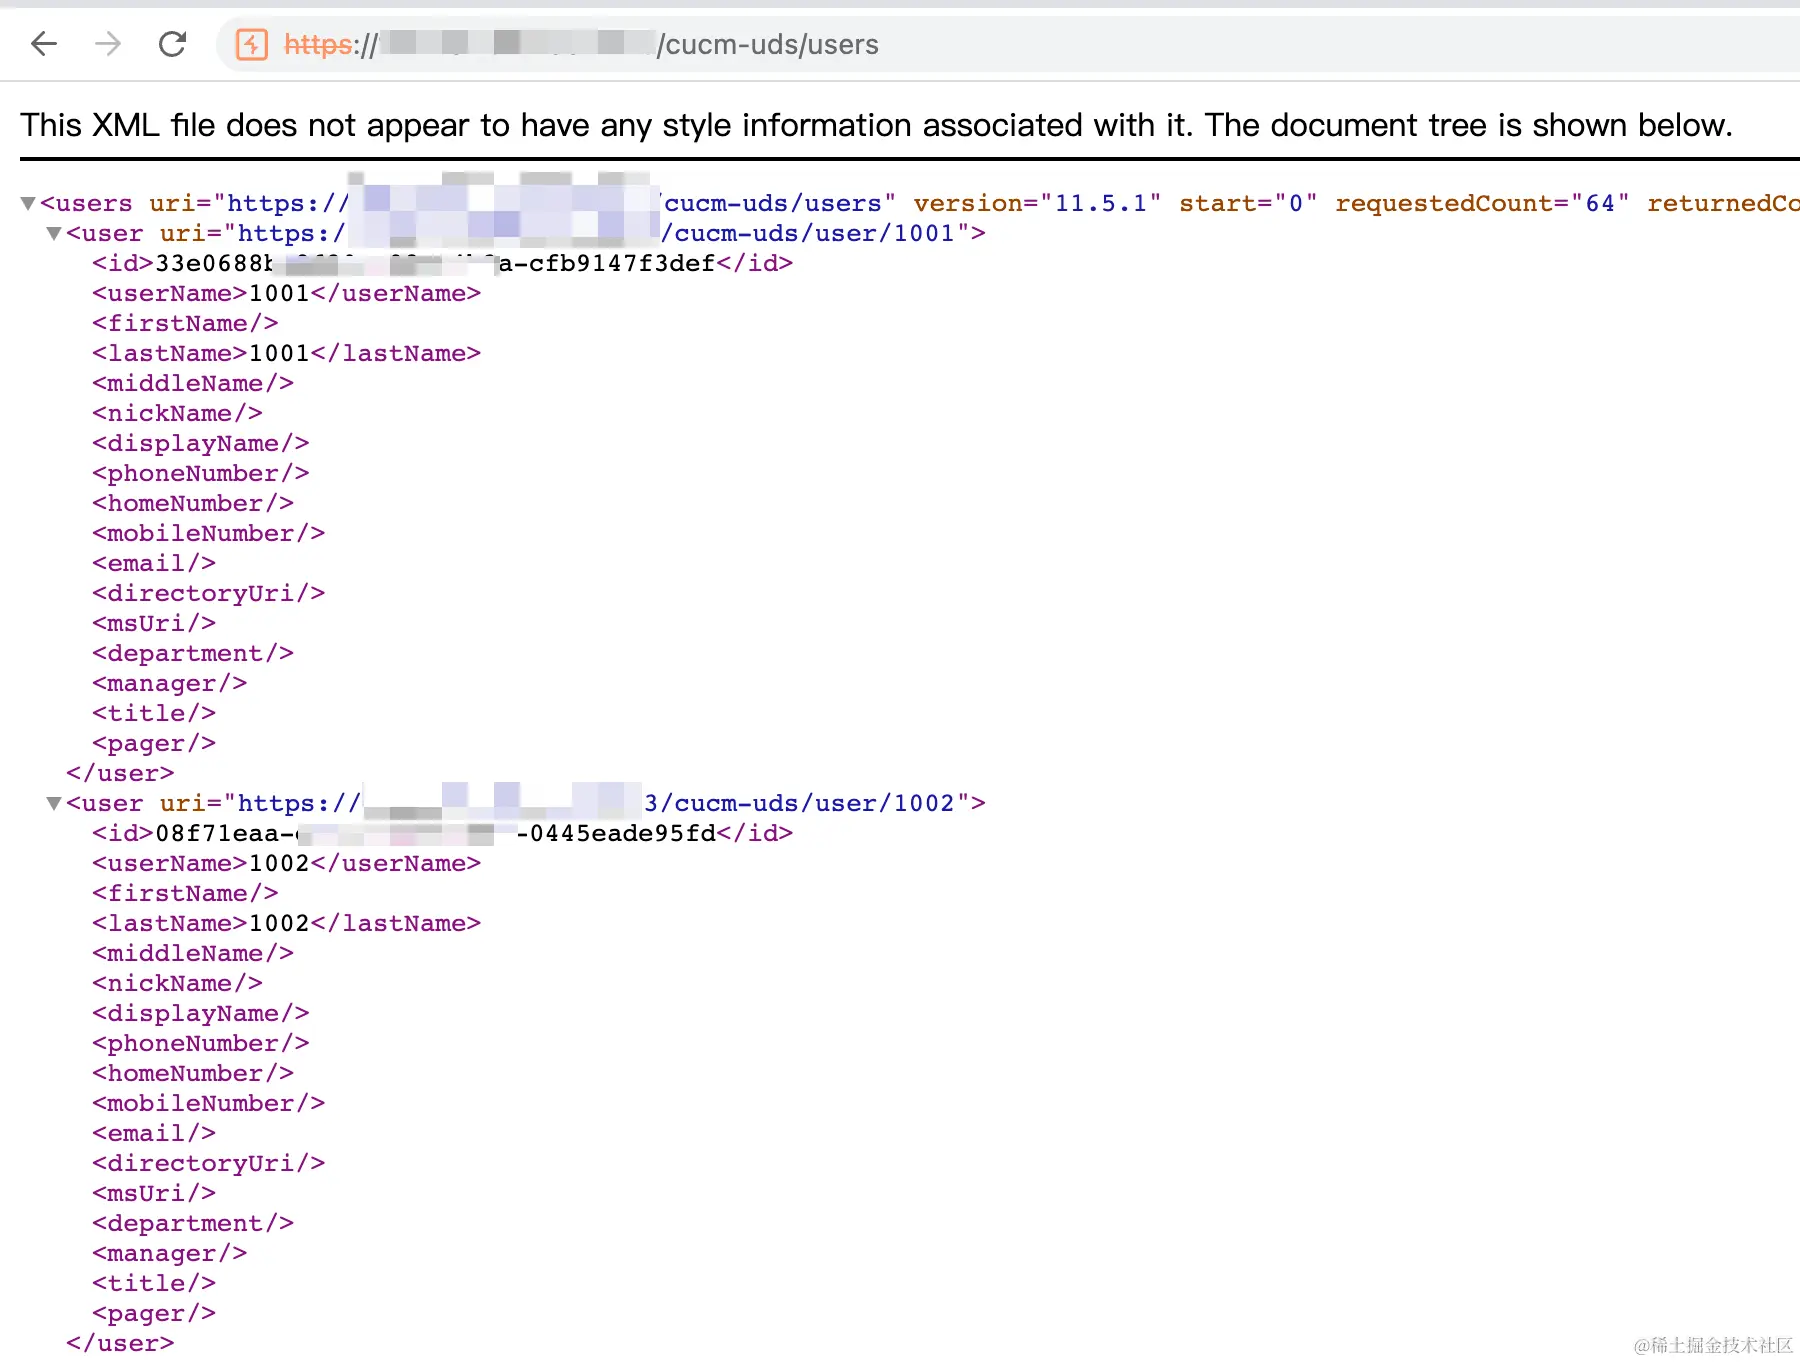Screen dimensions: 1800x1362
Task: Click the displayName tag under user 1001
Action: click(201, 444)
